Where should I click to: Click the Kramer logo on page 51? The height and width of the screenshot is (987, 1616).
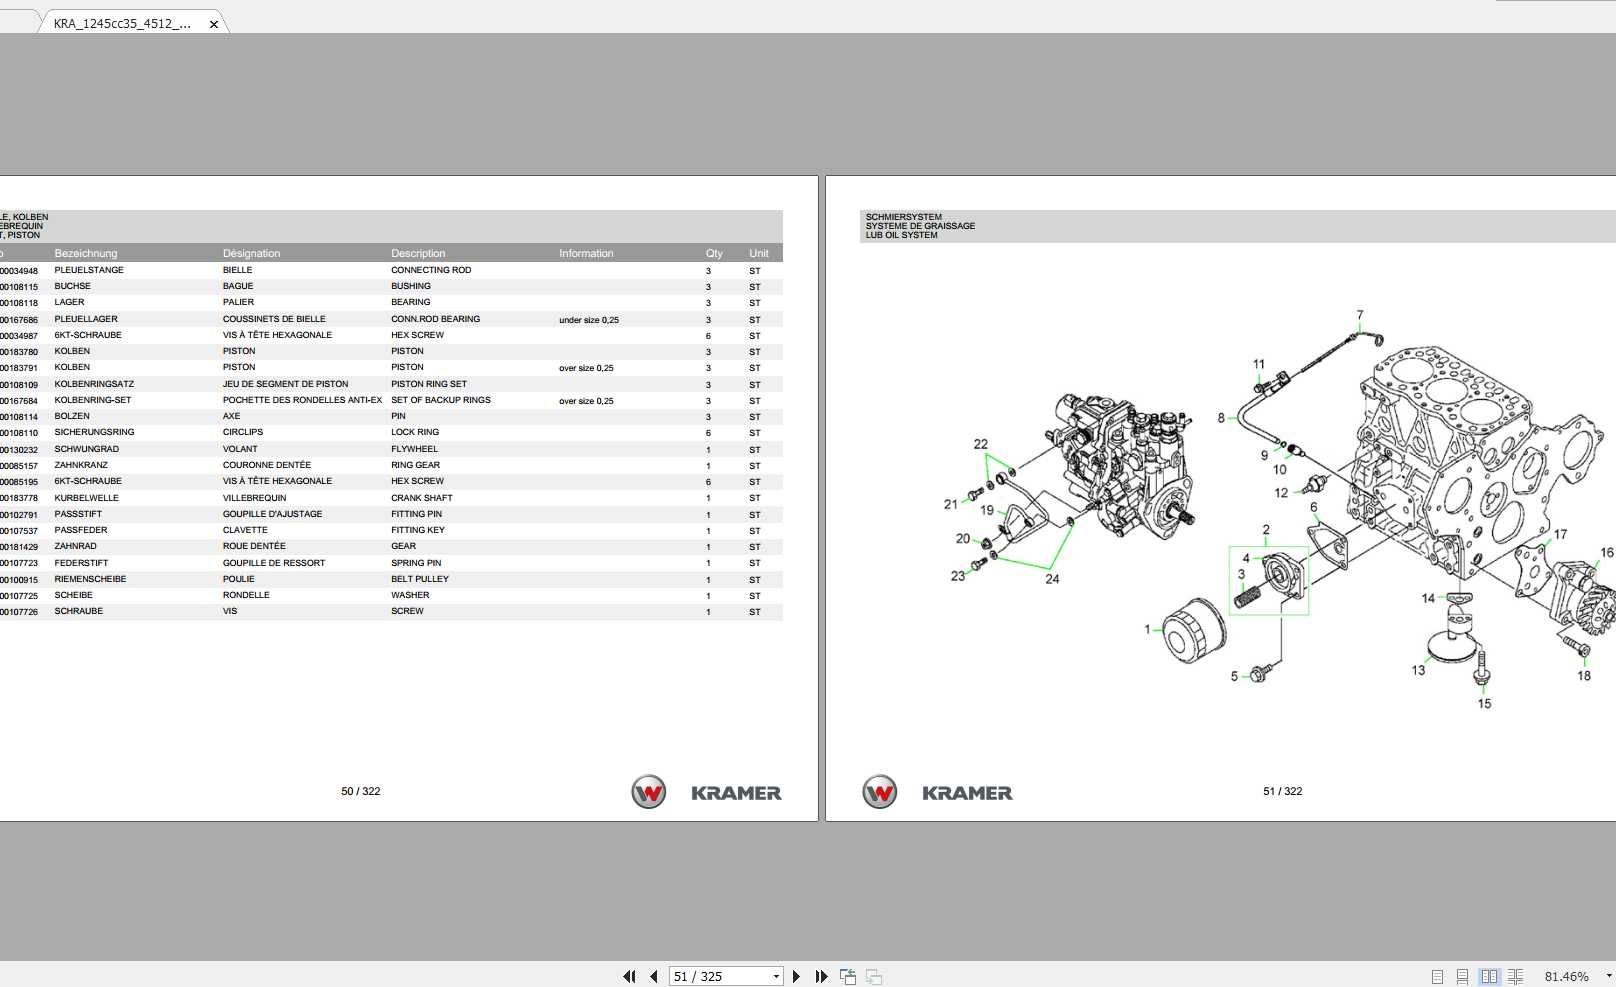click(x=937, y=792)
